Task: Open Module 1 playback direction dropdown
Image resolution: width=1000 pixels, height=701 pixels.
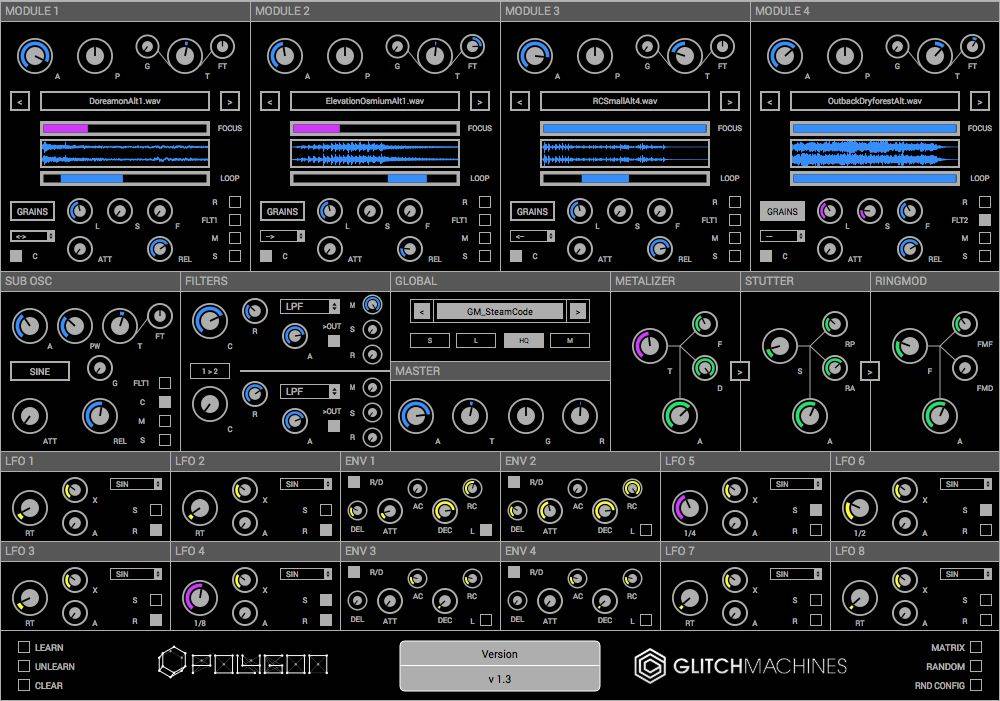Action: click(31, 236)
